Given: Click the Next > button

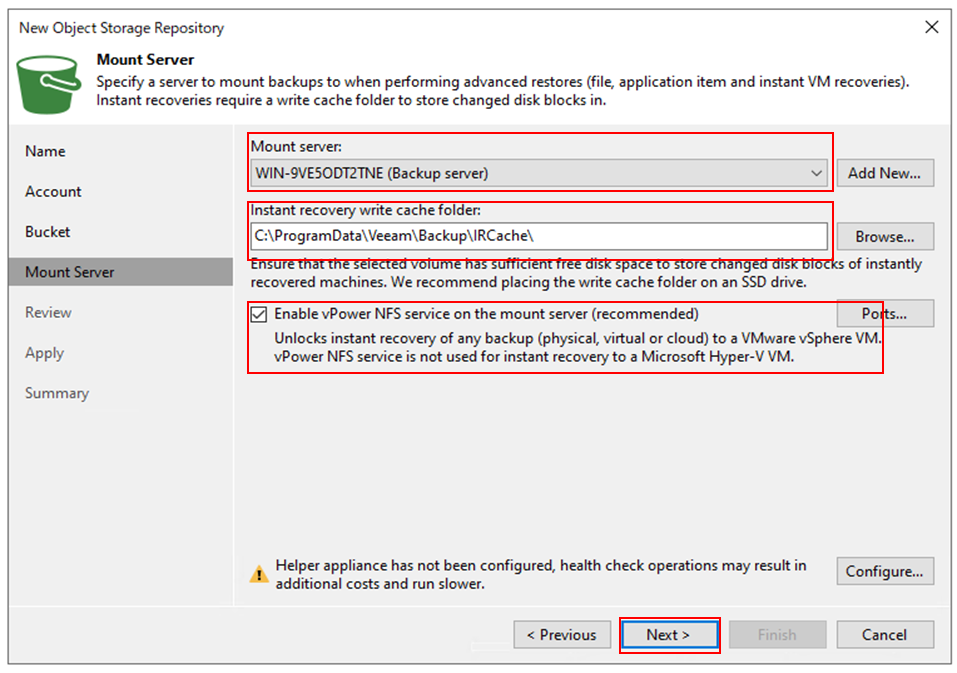Looking at the screenshot, I should click(x=669, y=635).
